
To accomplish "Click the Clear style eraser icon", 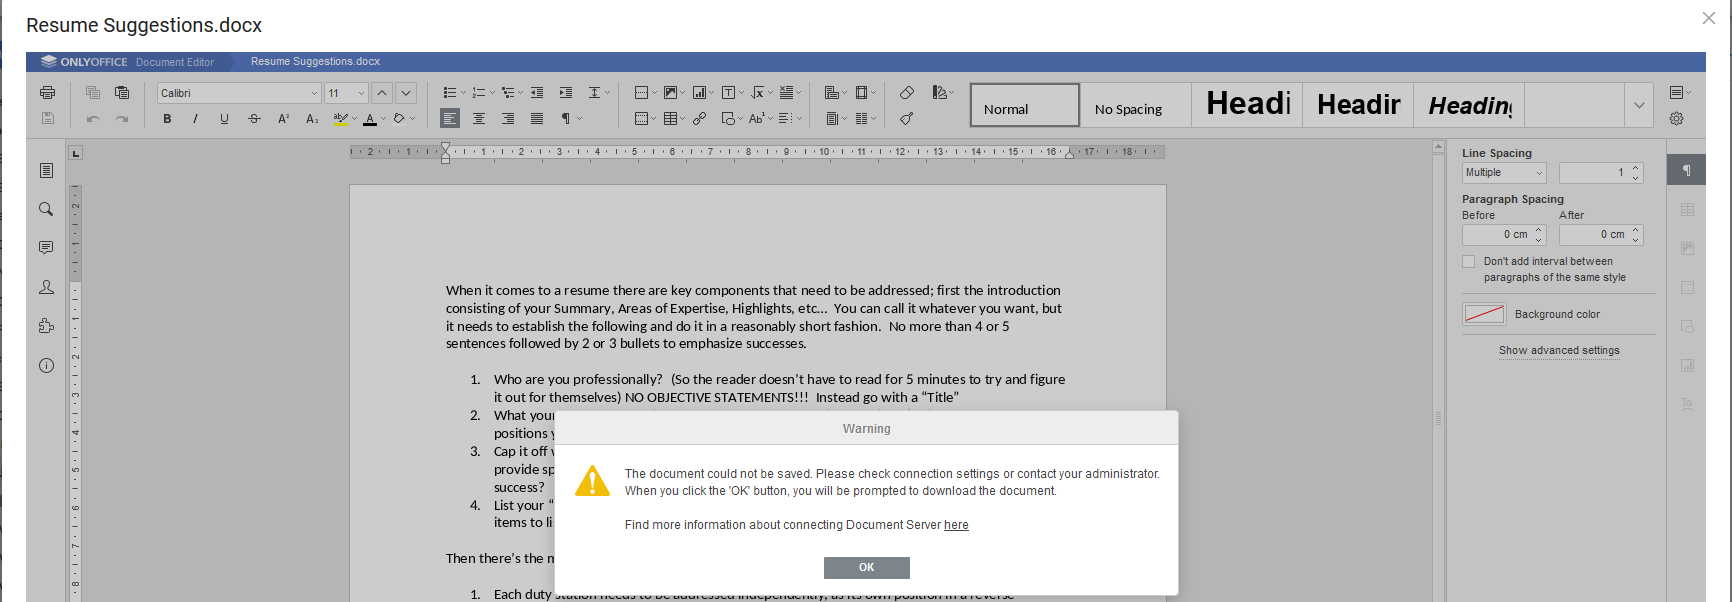I will 907,93.
